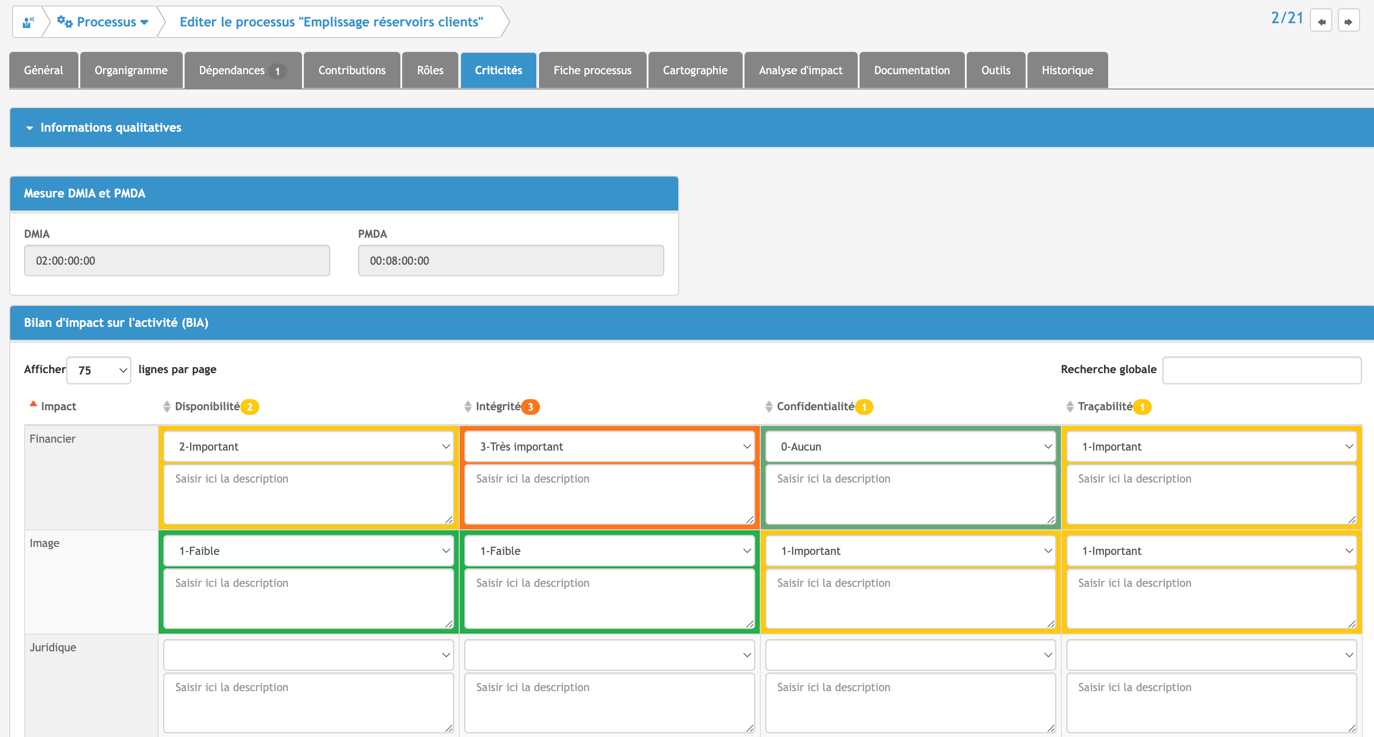This screenshot has width=1374, height=737.
Task: Open the empty Juridique Confidentialité dropdown
Action: 911,655
